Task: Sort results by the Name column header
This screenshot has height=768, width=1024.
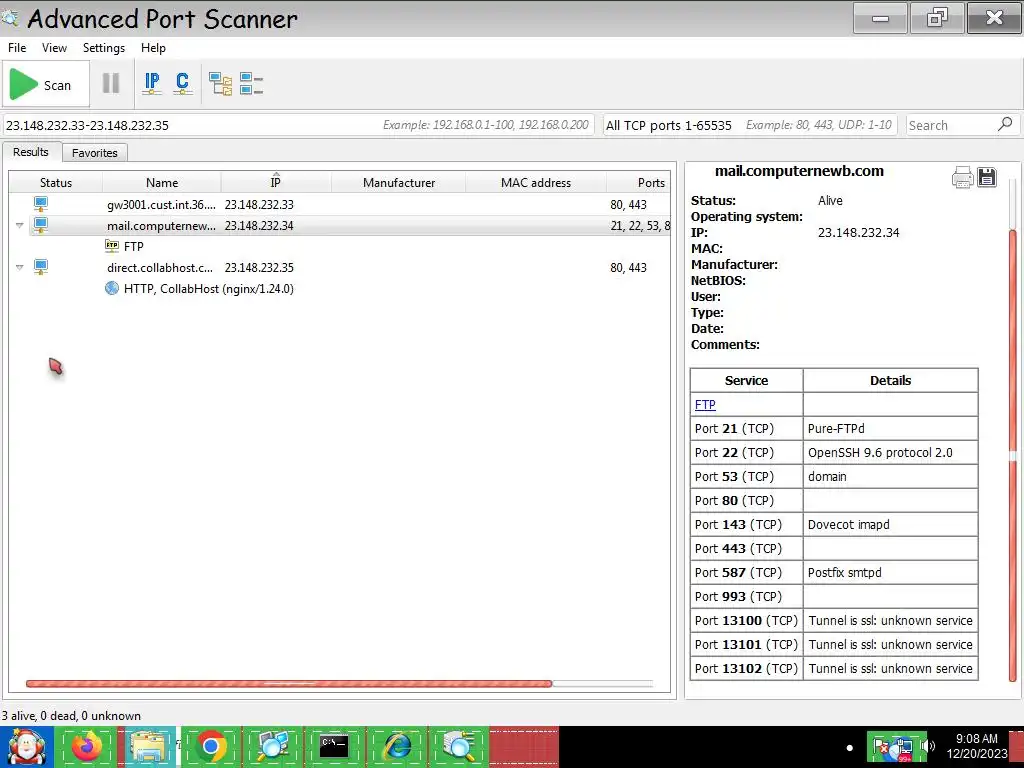Action: coord(162,183)
